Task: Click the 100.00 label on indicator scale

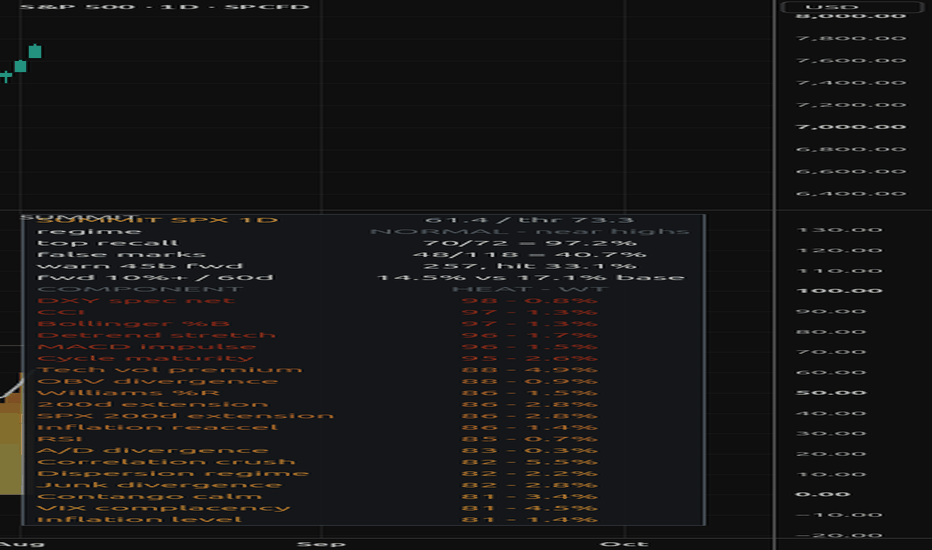Action: [x=839, y=291]
